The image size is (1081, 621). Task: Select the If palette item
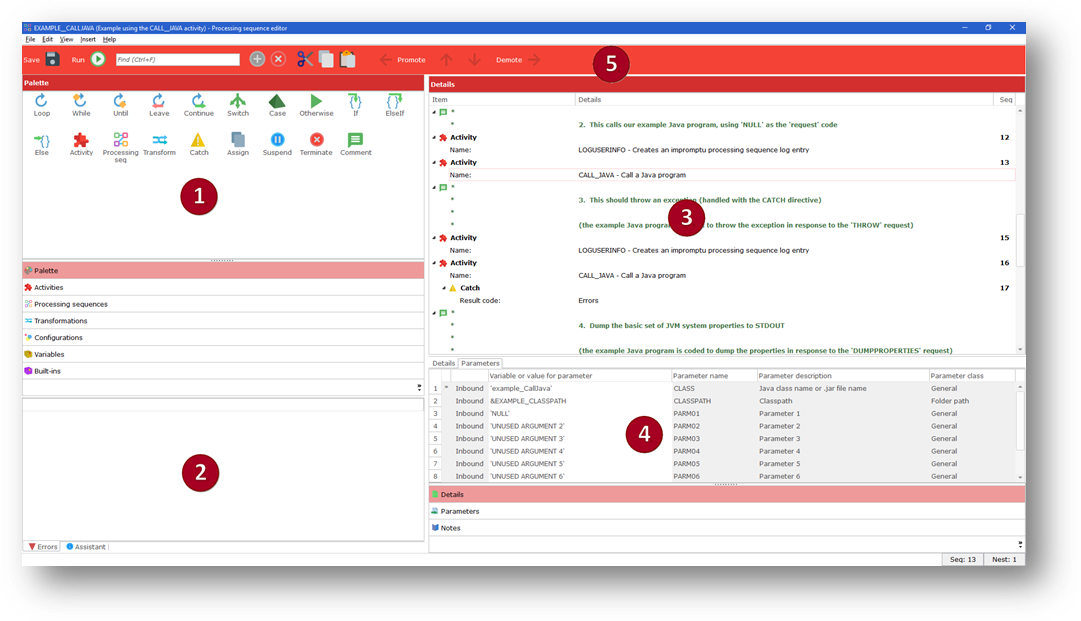pyautogui.click(x=355, y=105)
